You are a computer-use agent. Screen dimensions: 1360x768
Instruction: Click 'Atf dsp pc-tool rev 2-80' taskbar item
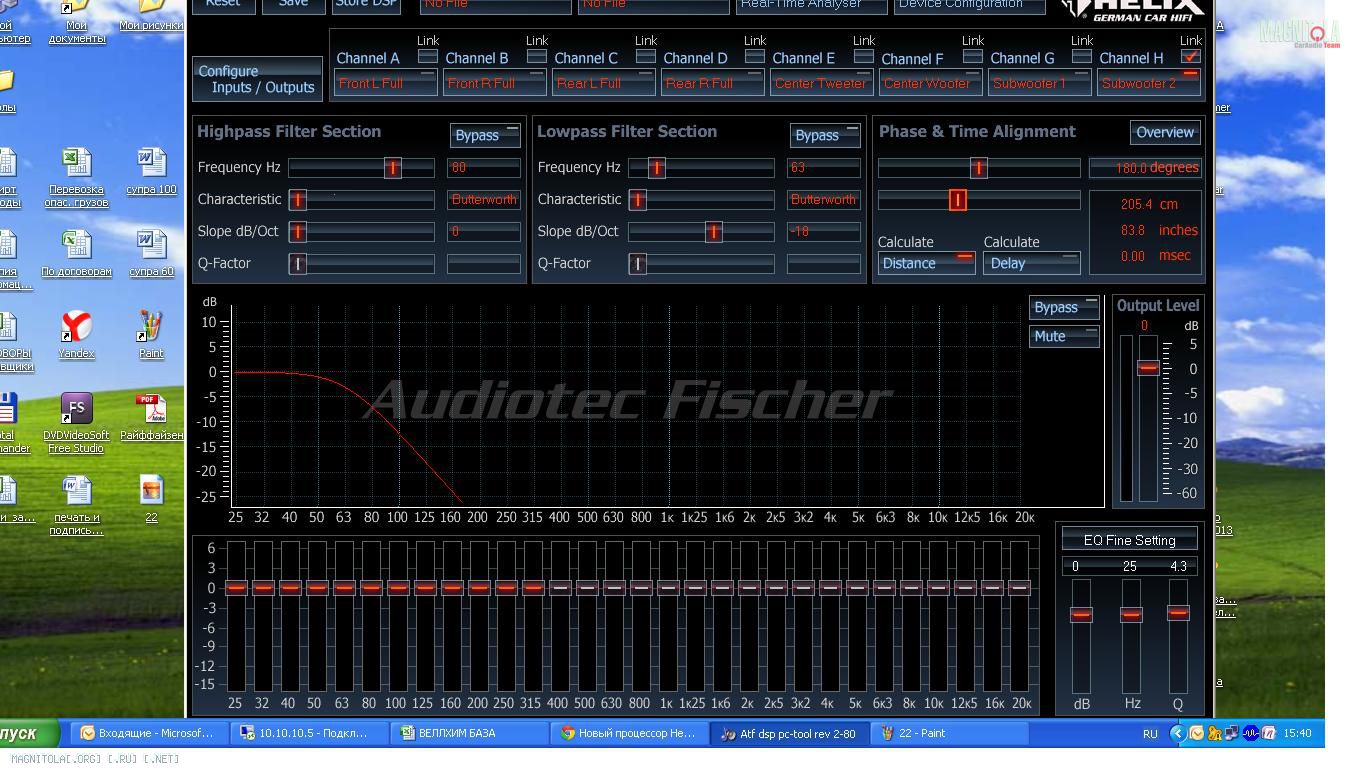click(790, 733)
